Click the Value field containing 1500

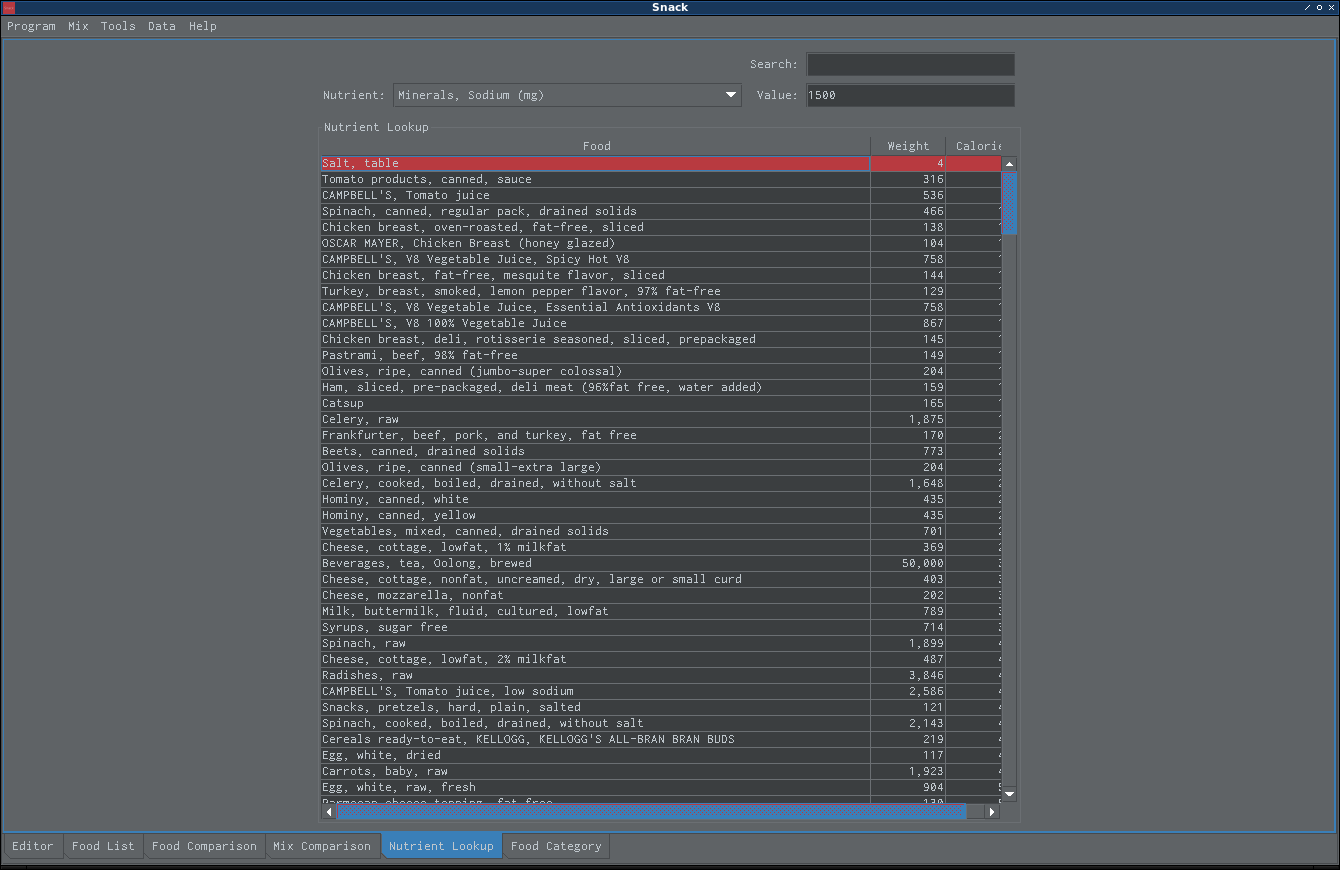(911, 95)
